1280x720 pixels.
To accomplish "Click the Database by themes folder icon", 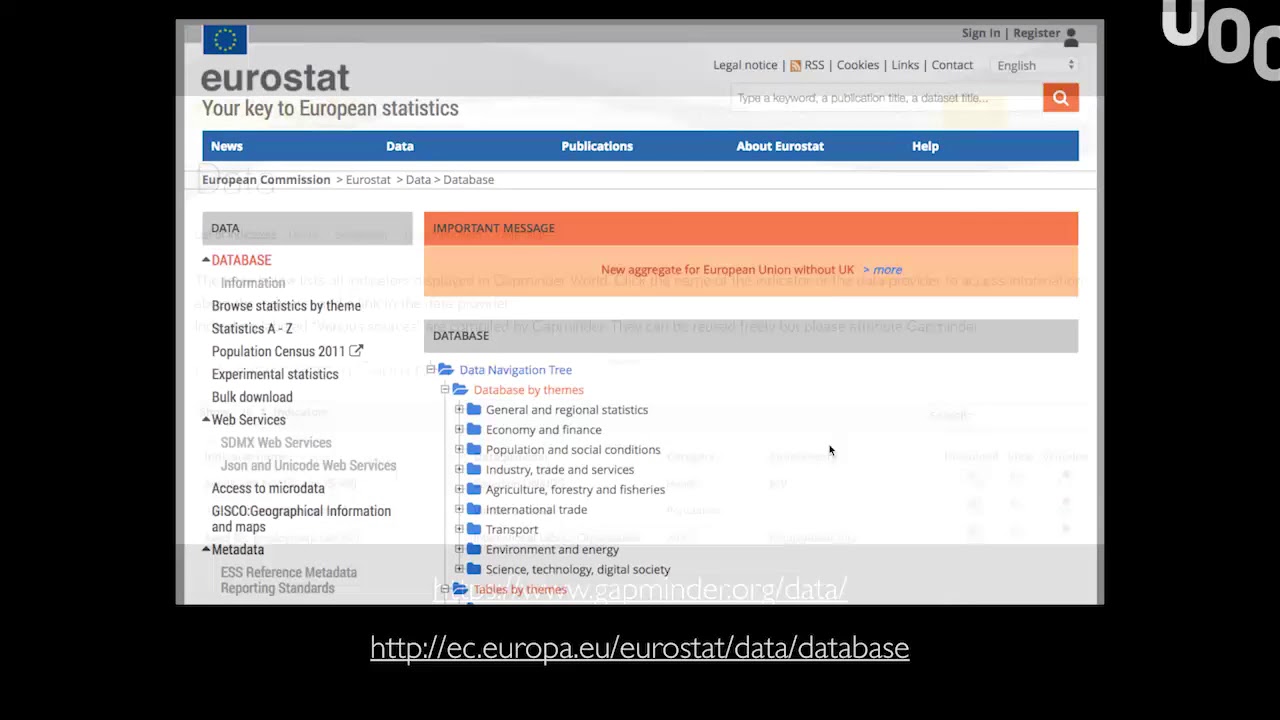I will tap(460, 390).
